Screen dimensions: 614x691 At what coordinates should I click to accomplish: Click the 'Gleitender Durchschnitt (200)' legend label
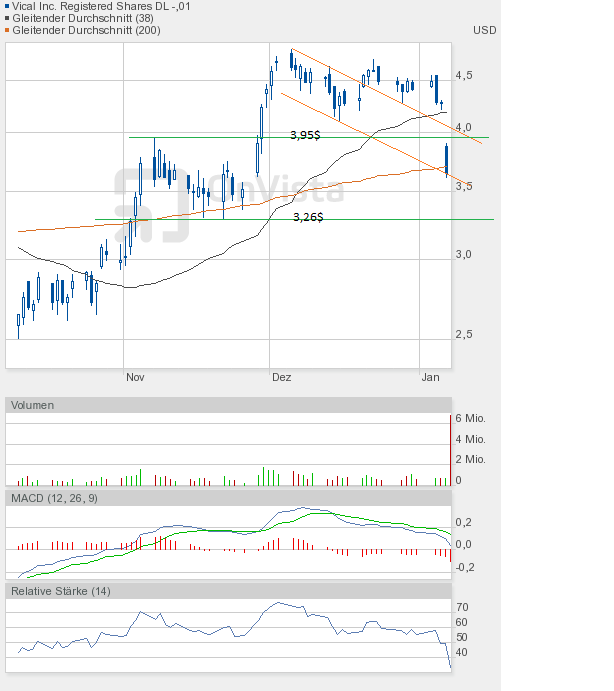(86, 30)
